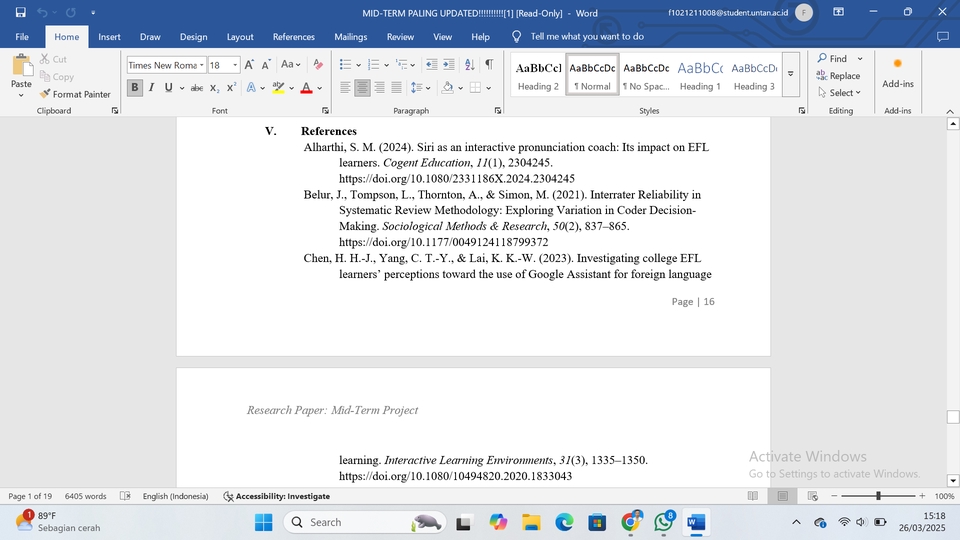
Task: Increase font size with Grow Font icon
Action: click(249, 65)
